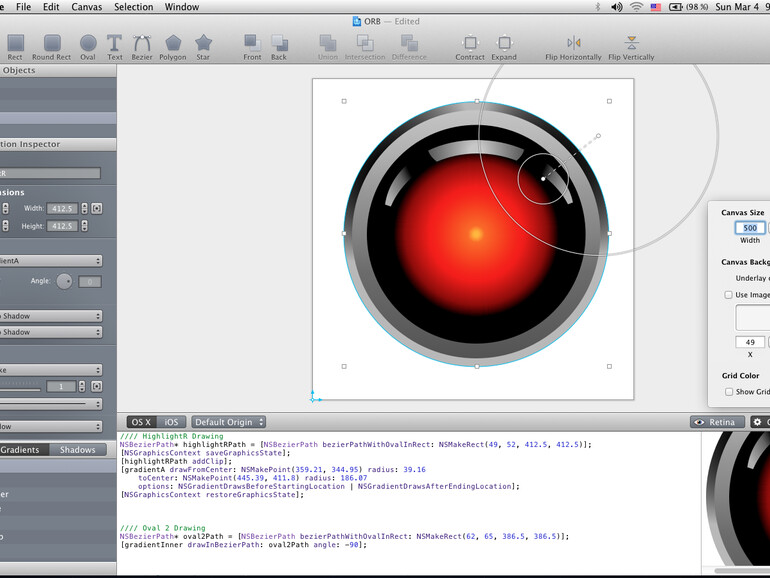Screen dimensions: 770x578
Task: Open the Window menu
Action: coord(182,7)
